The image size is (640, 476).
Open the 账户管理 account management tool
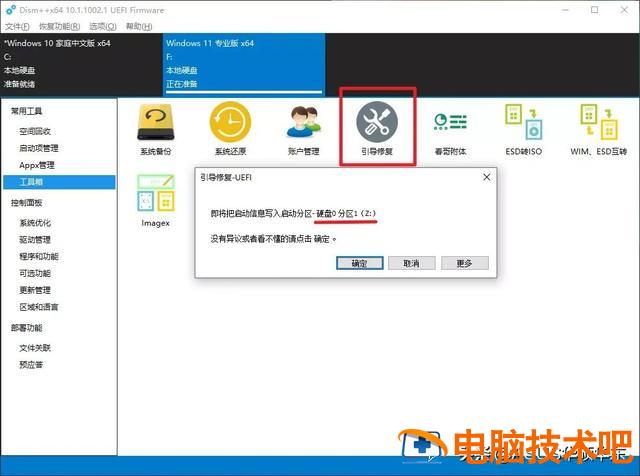coord(304,129)
